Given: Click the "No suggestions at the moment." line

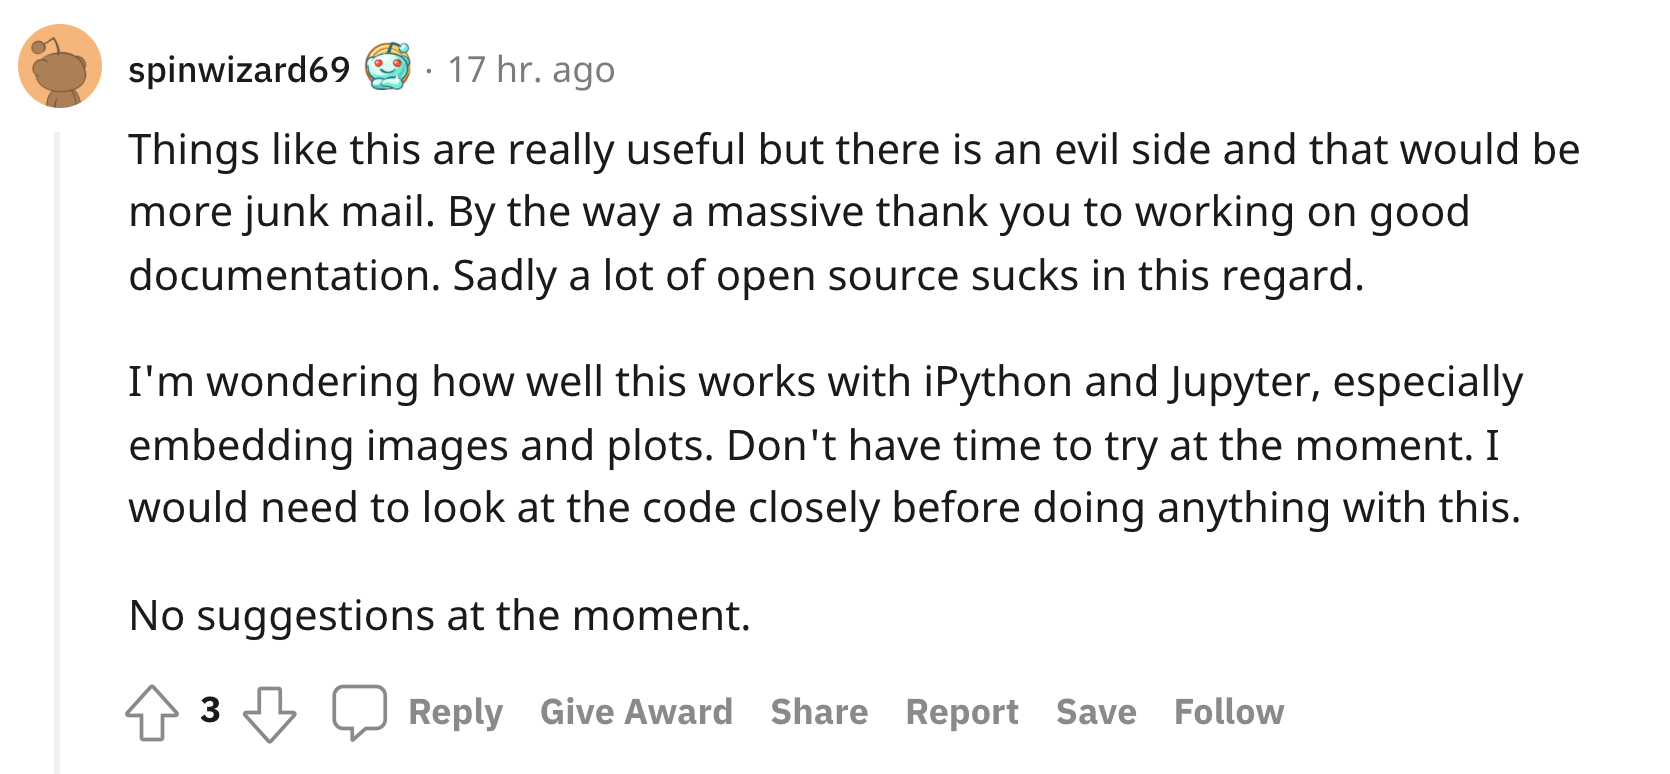Looking at the screenshot, I should pos(440,616).
